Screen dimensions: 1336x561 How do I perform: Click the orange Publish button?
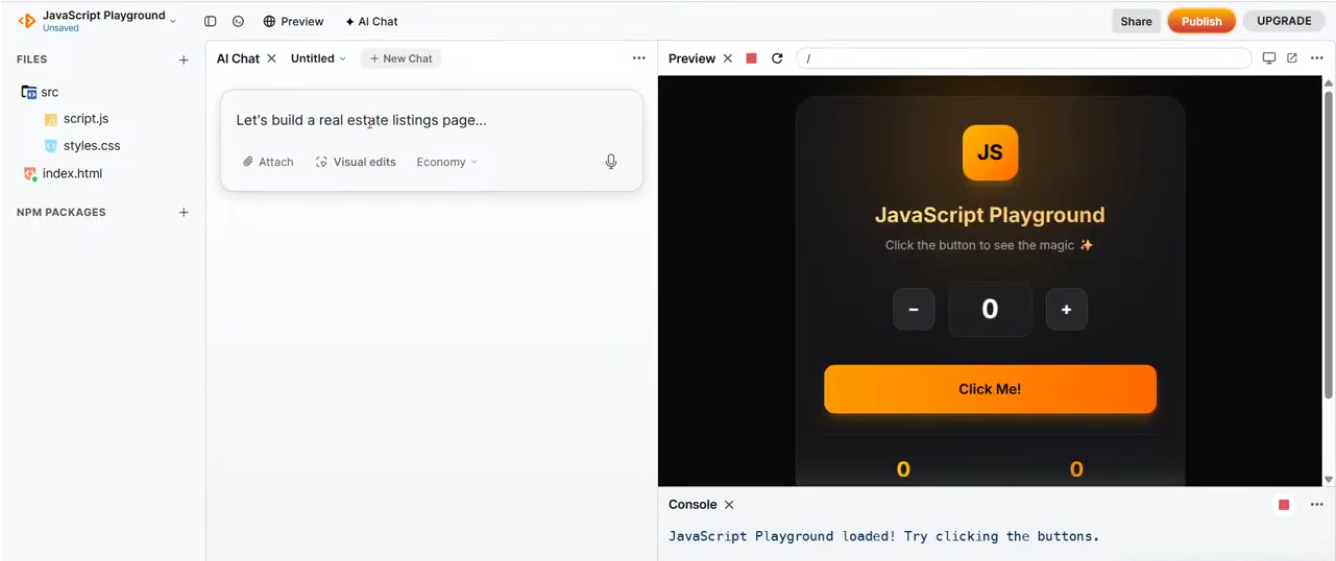(x=1201, y=21)
